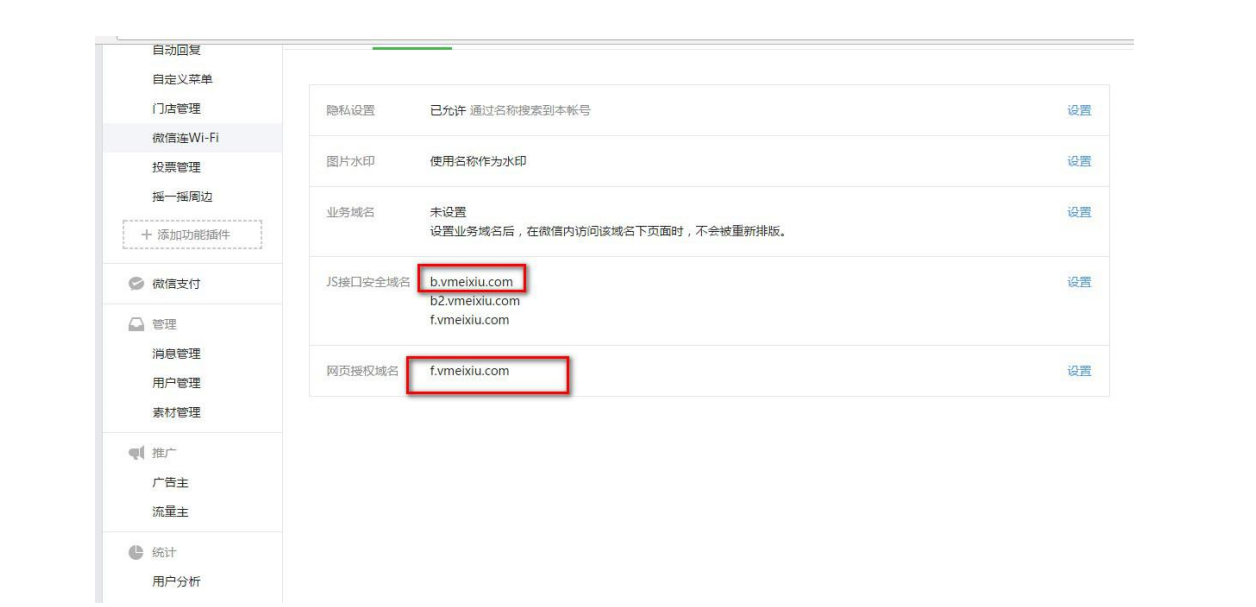Image resolution: width=1256 pixels, height=607 pixels.
Task: Open 消息管理 under 管理
Action: pos(176,354)
